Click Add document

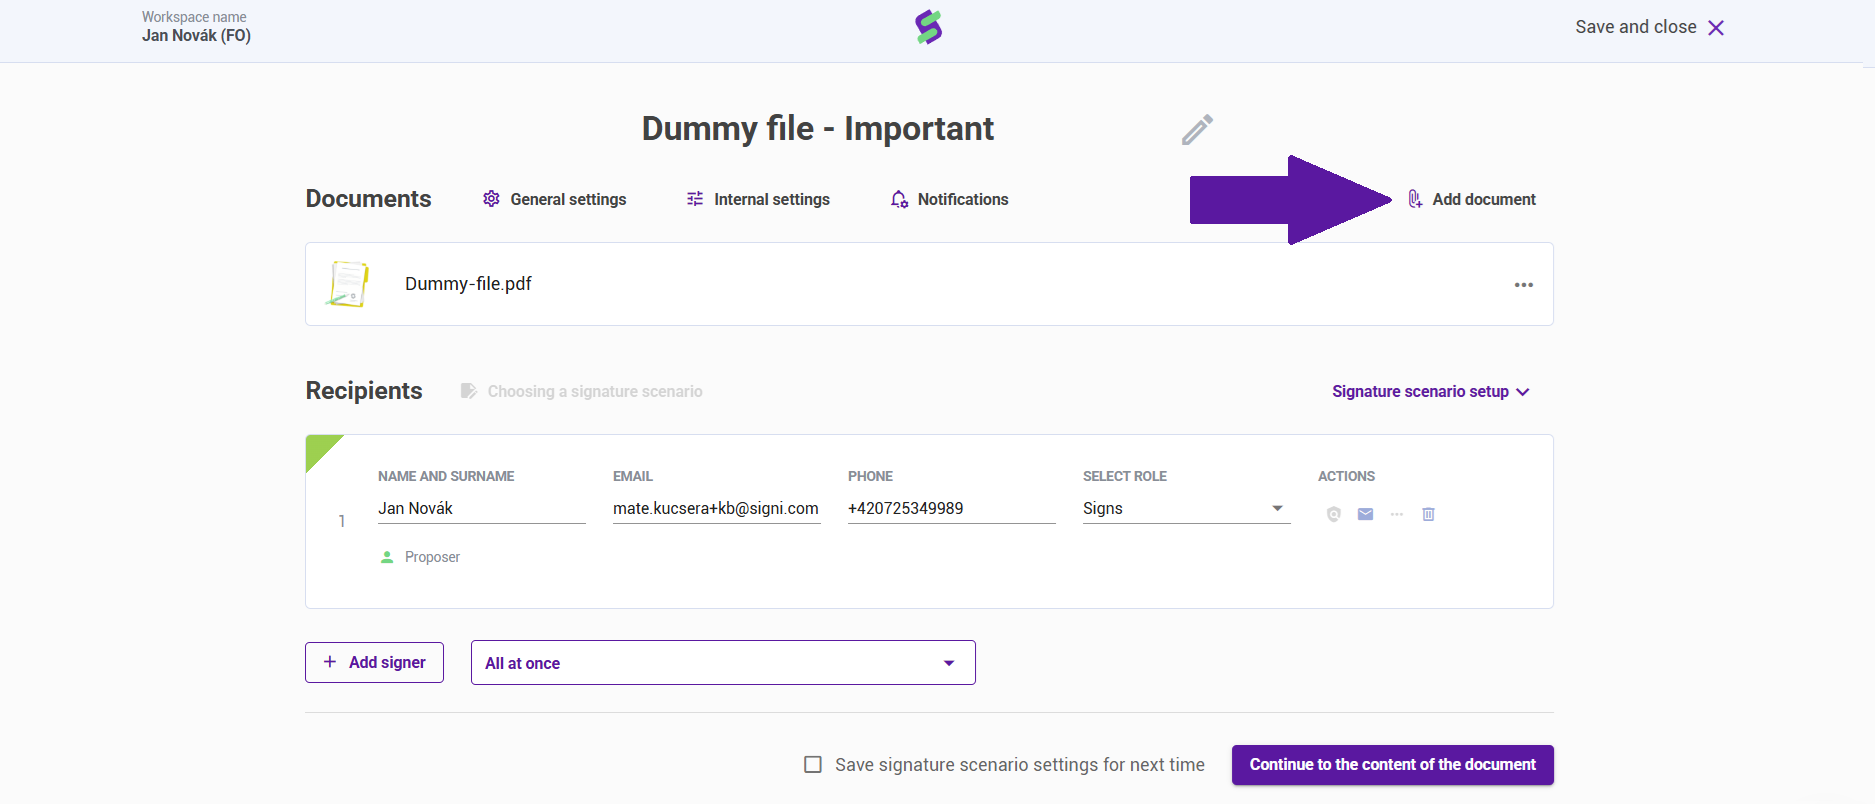[x=1472, y=200]
